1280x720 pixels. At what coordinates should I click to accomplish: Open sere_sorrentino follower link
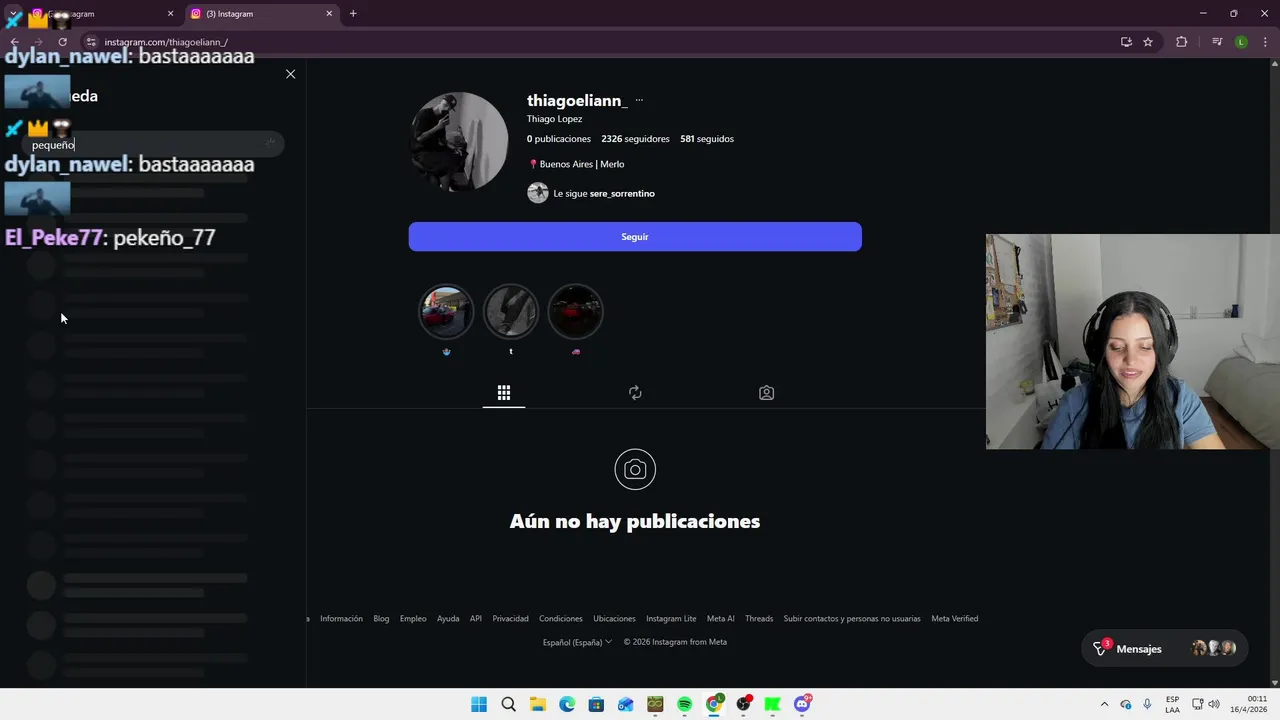pos(622,193)
